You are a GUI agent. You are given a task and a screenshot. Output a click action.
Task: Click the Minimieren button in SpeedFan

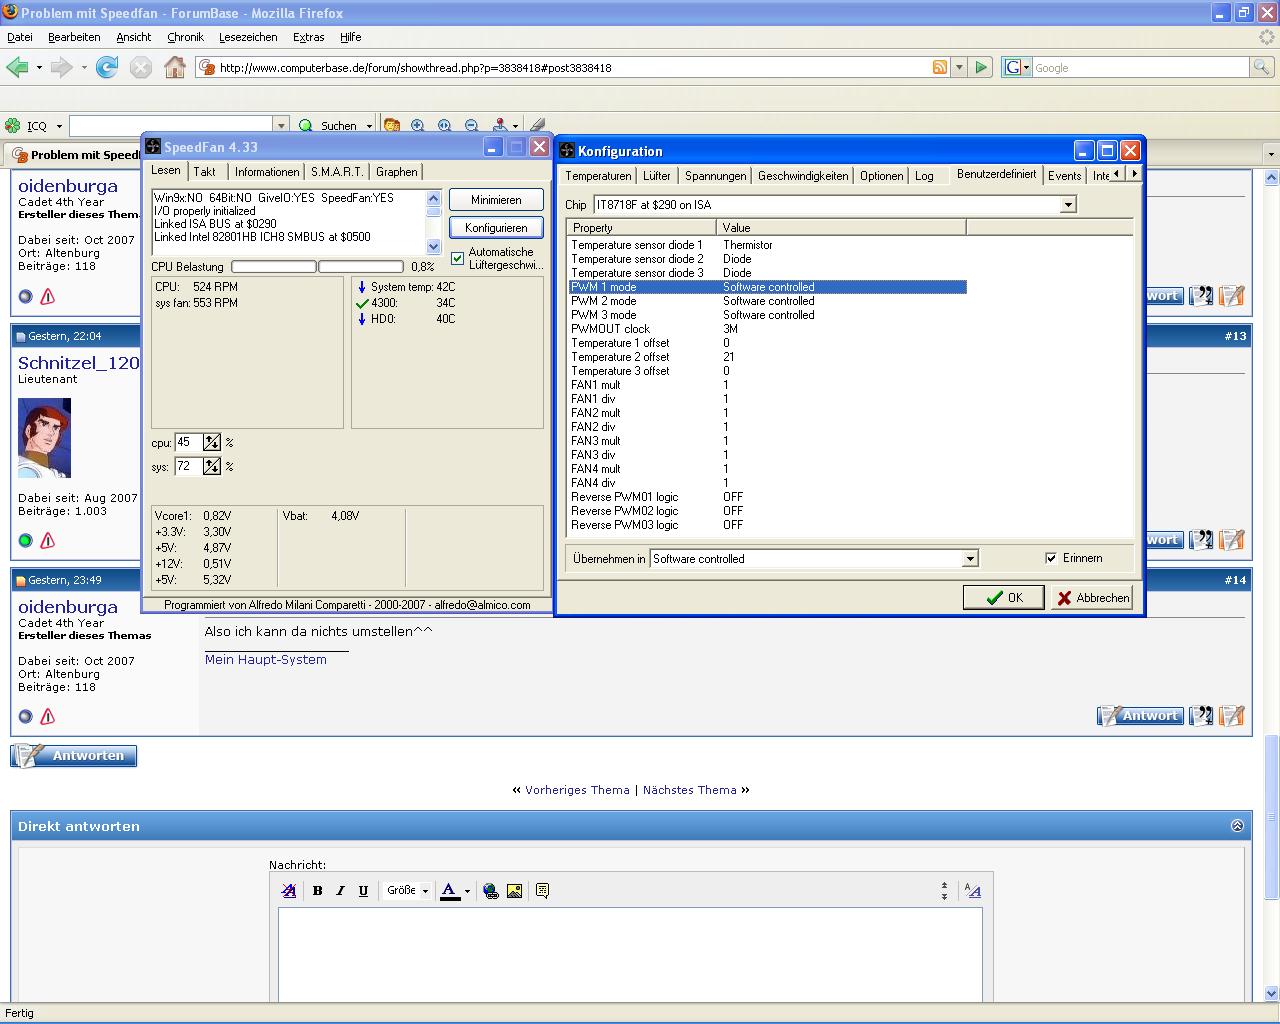496,199
